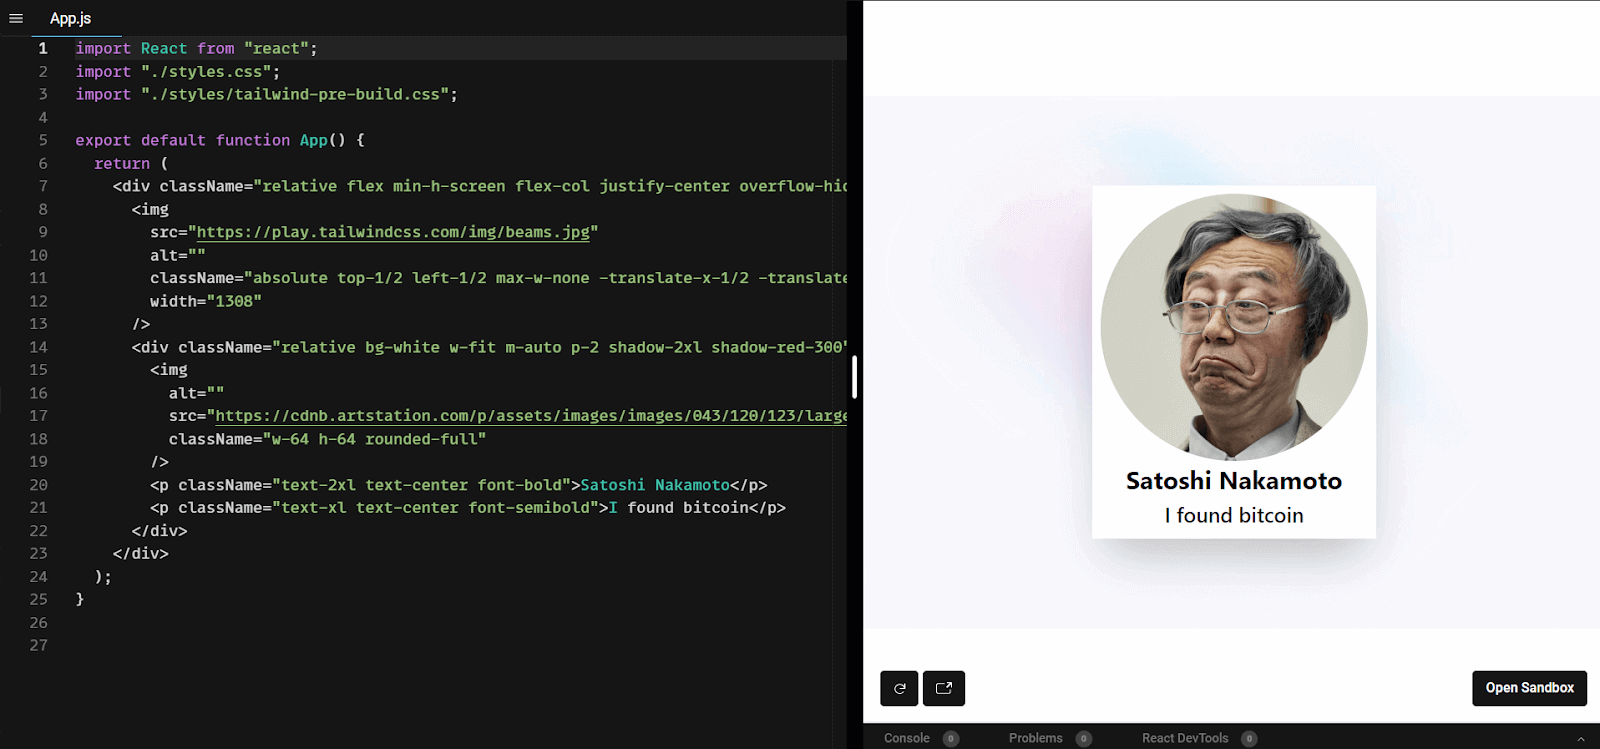Click the Satoshi Nakamoto profile photo
The width and height of the screenshot is (1600, 749).
tap(1234, 327)
